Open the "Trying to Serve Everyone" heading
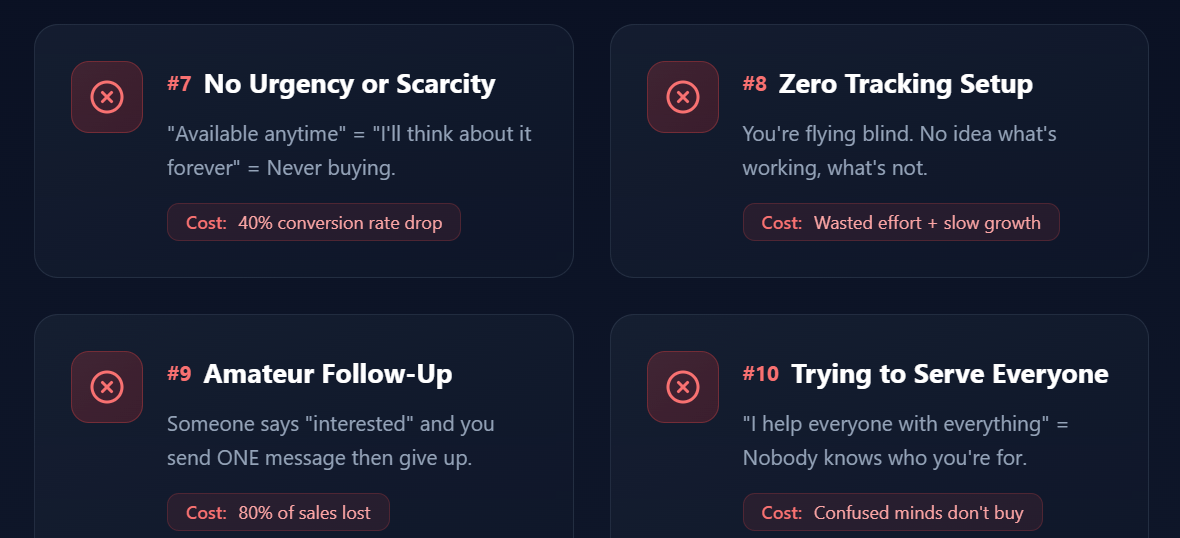Image resolution: width=1180 pixels, height=538 pixels. (x=949, y=374)
